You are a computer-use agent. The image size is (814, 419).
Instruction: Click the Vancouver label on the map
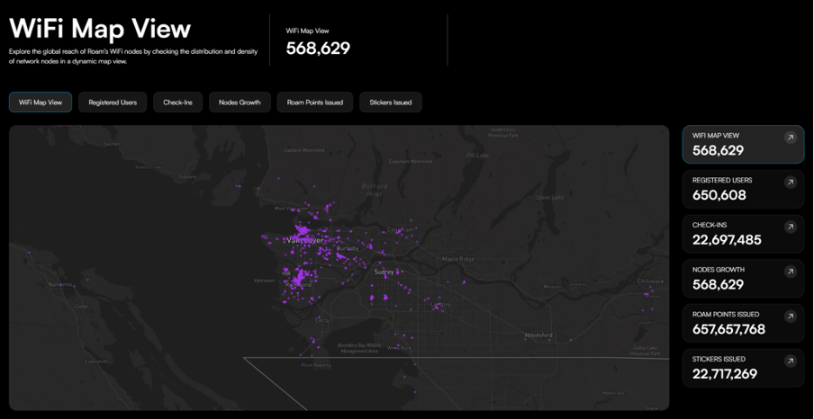click(305, 241)
